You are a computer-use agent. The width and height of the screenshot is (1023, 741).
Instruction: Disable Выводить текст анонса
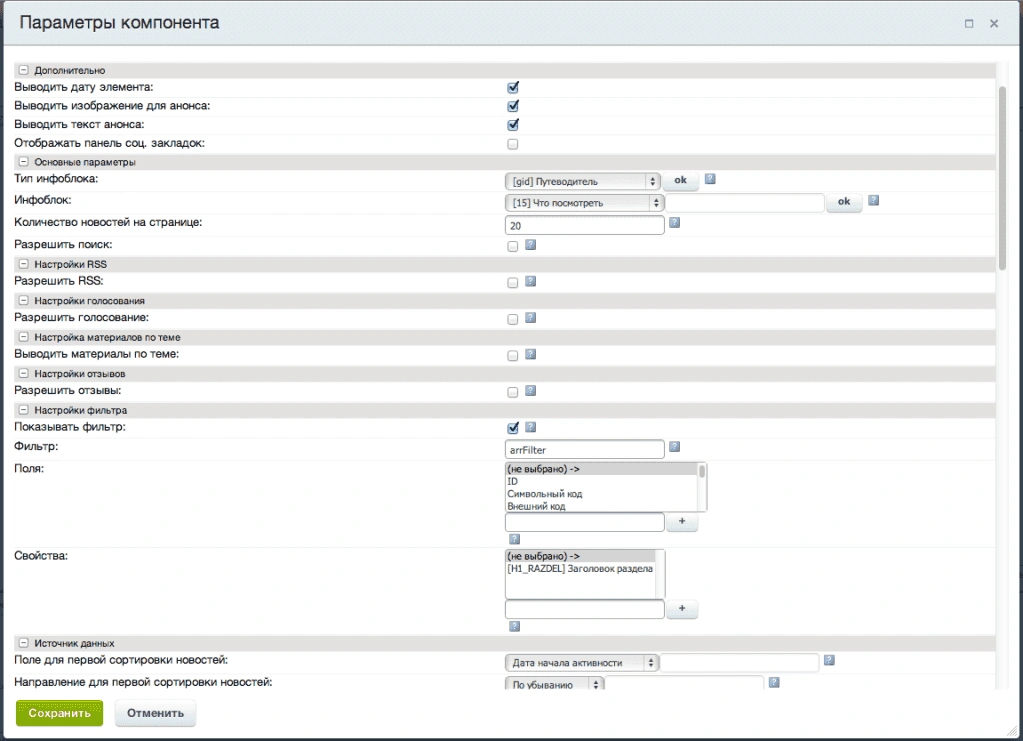[x=513, y=125]
